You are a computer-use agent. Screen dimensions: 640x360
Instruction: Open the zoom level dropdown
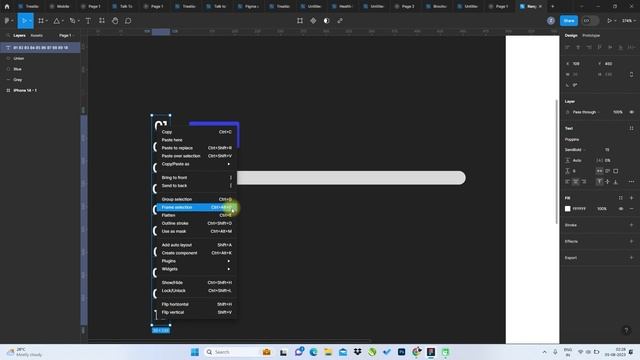tap(629, 21)
